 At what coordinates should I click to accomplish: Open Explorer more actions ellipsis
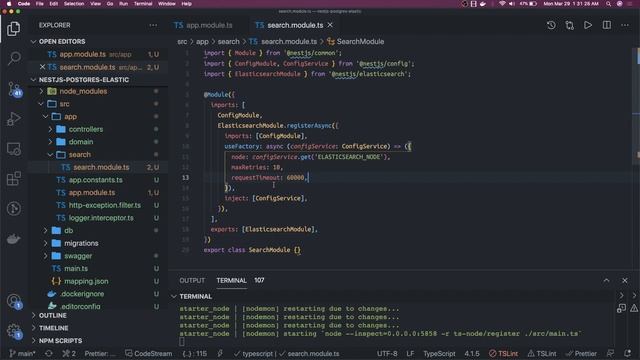click(x=153, y=25)
